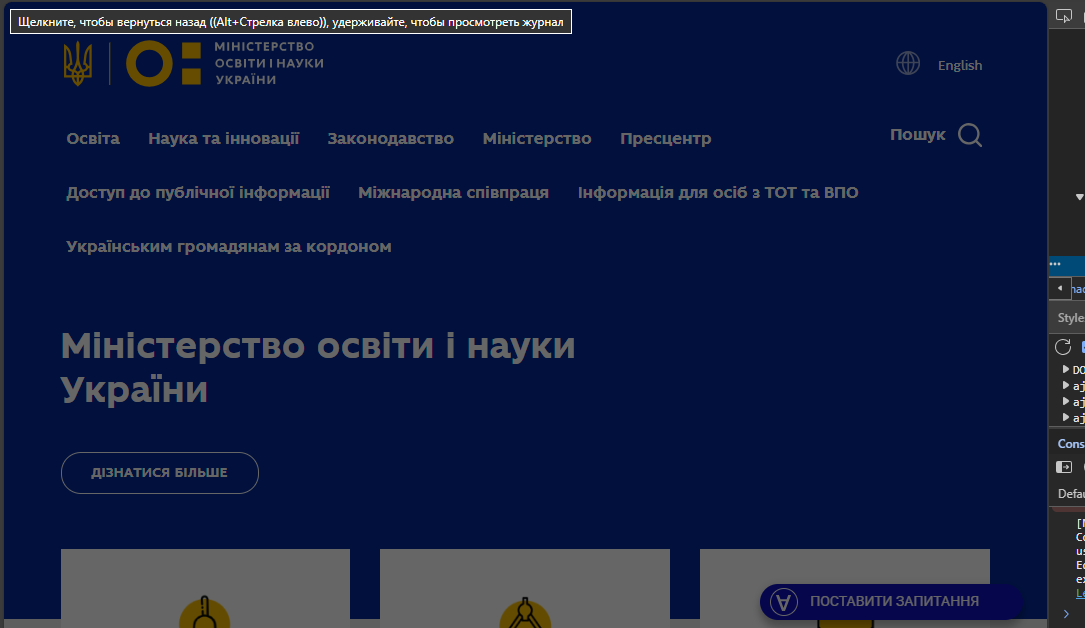Click the console prompt chevron
This screenshot has height=628, width=1085.
1066,613
